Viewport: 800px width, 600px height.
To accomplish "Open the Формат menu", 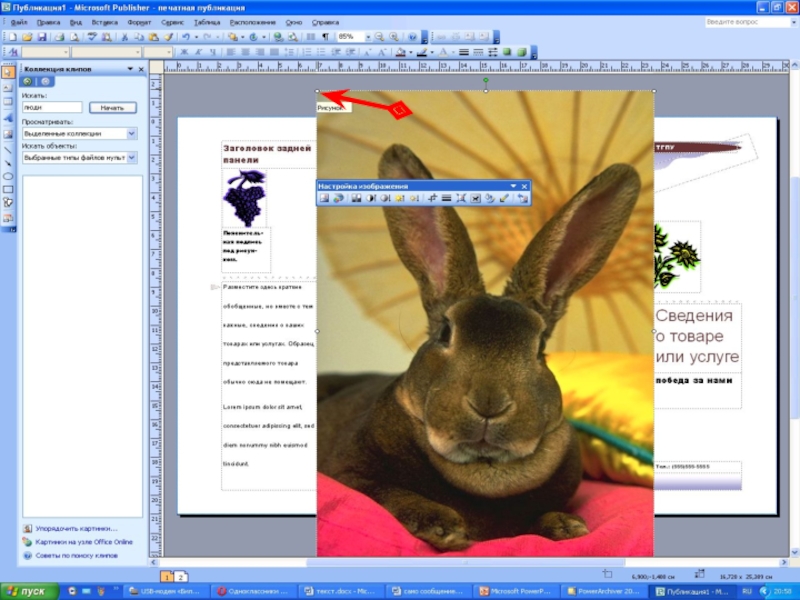I will tap(139, 21).
